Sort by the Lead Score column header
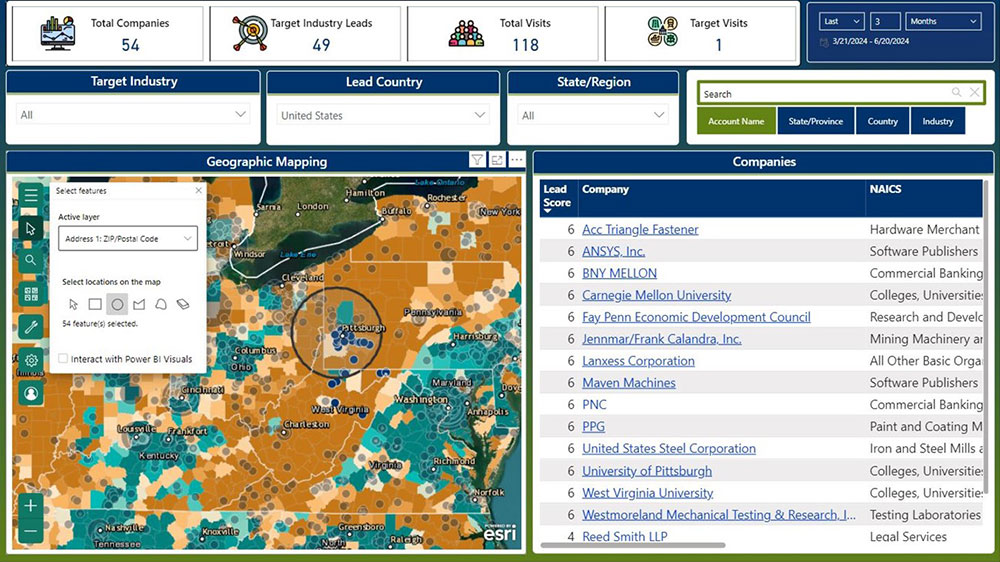1000x562 pixels. click(x=557, y=196)
